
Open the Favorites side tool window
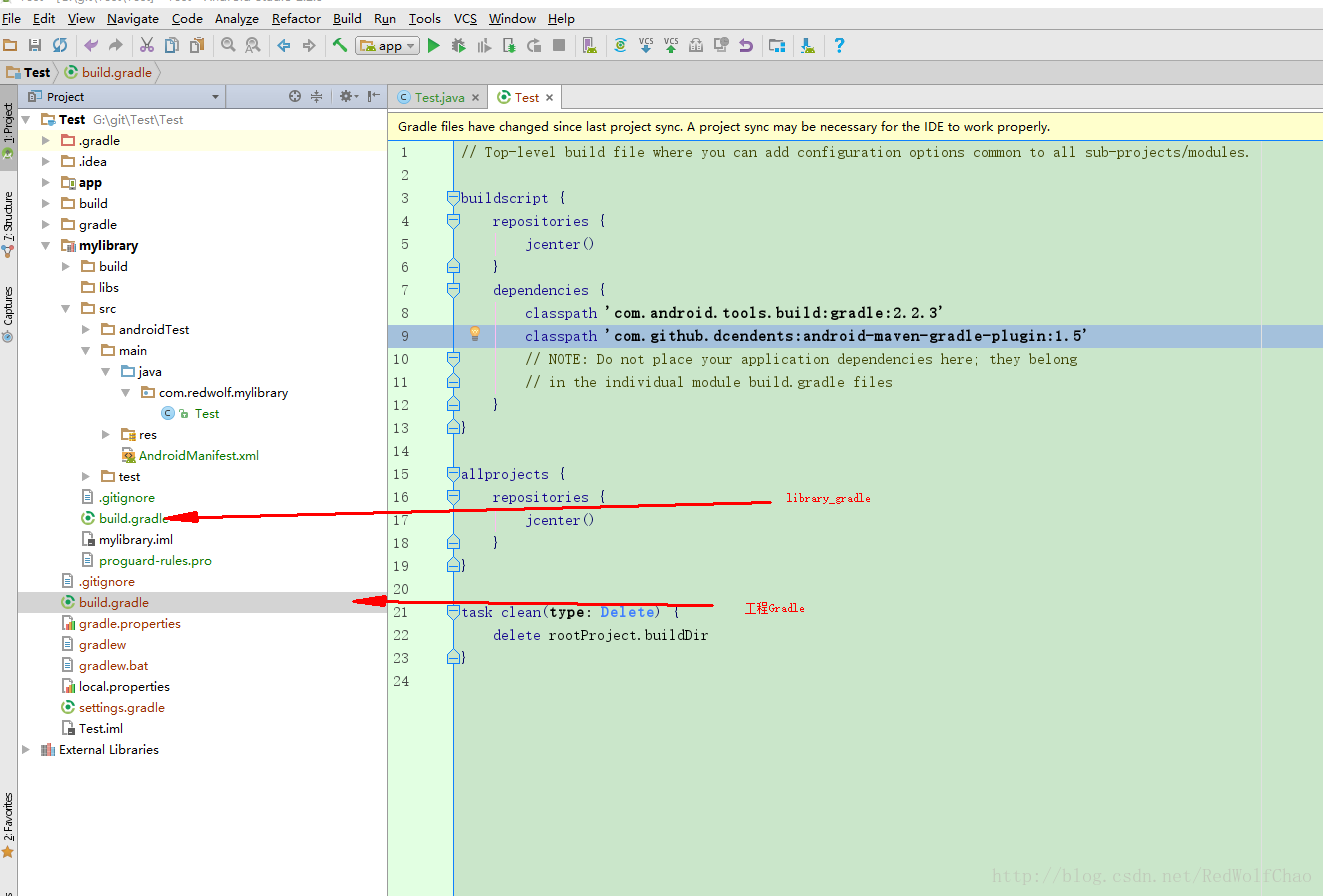point(8,826)
